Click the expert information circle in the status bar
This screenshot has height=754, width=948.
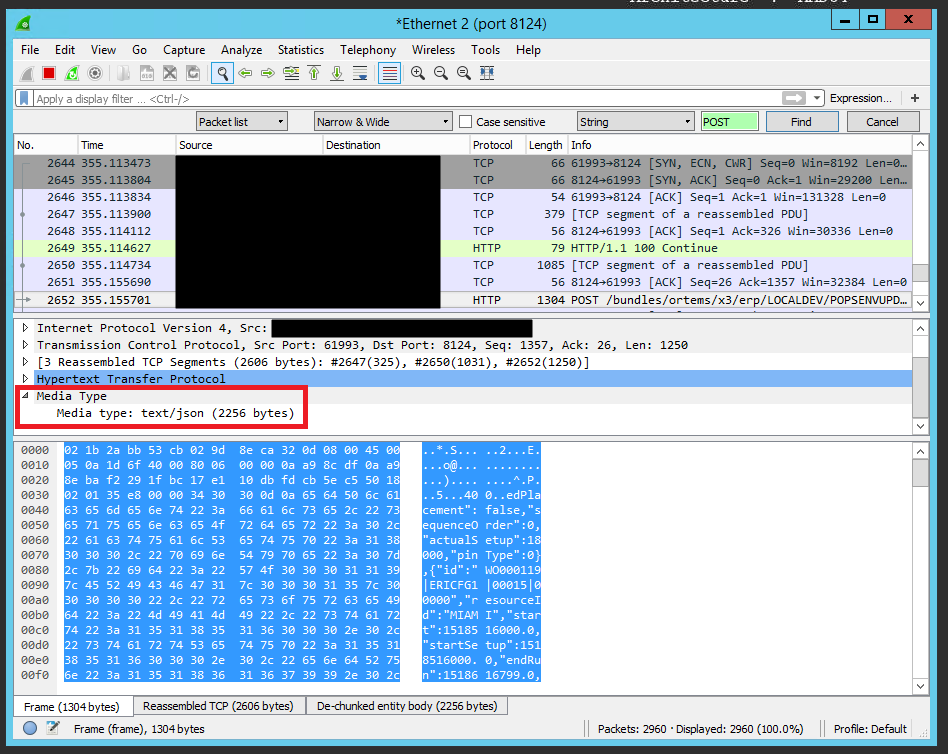[x=30, y=728]
